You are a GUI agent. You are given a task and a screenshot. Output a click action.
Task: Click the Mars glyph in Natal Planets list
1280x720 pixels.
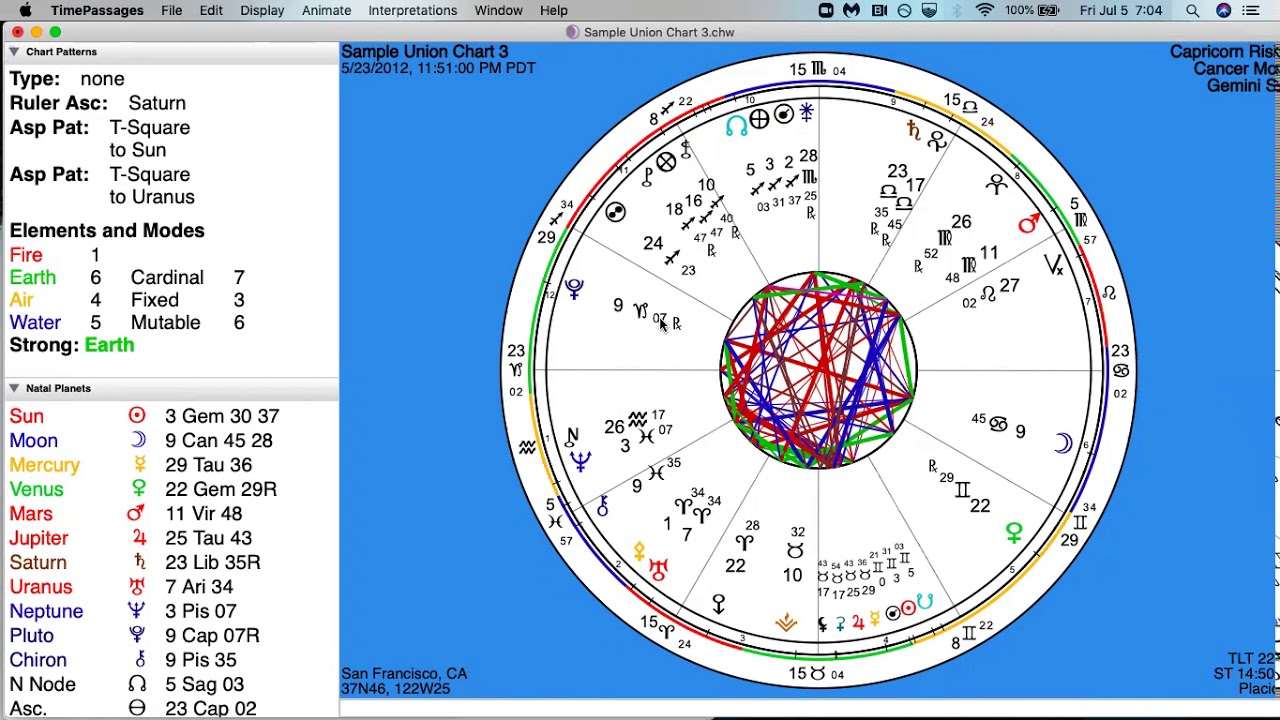136,513
